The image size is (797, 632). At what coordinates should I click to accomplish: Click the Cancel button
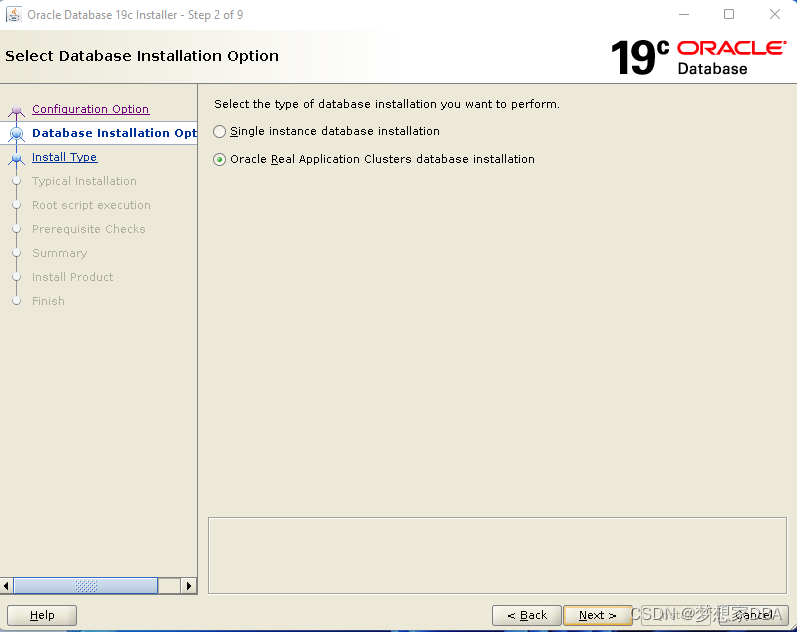[x=754, y=615]
